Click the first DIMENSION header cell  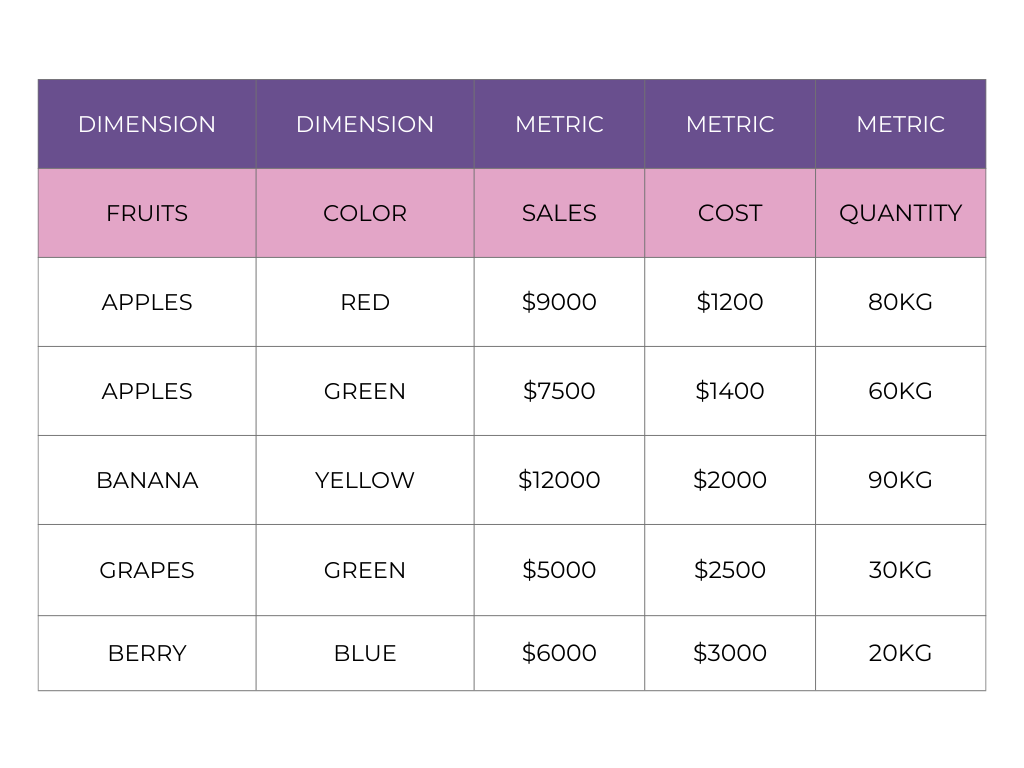coord(147,124)
